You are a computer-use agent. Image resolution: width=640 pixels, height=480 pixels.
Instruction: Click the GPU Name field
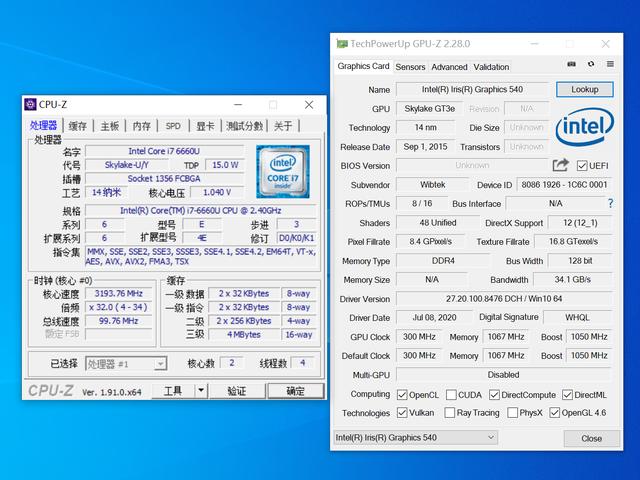(x=472, y=89)
